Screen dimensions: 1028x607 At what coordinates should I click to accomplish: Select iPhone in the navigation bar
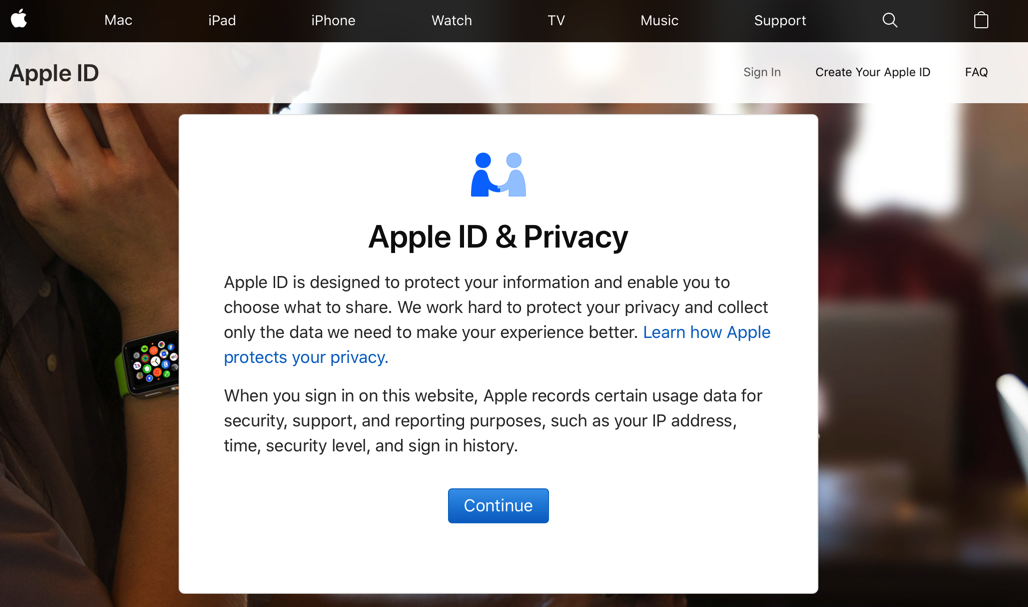click(333, 20)
